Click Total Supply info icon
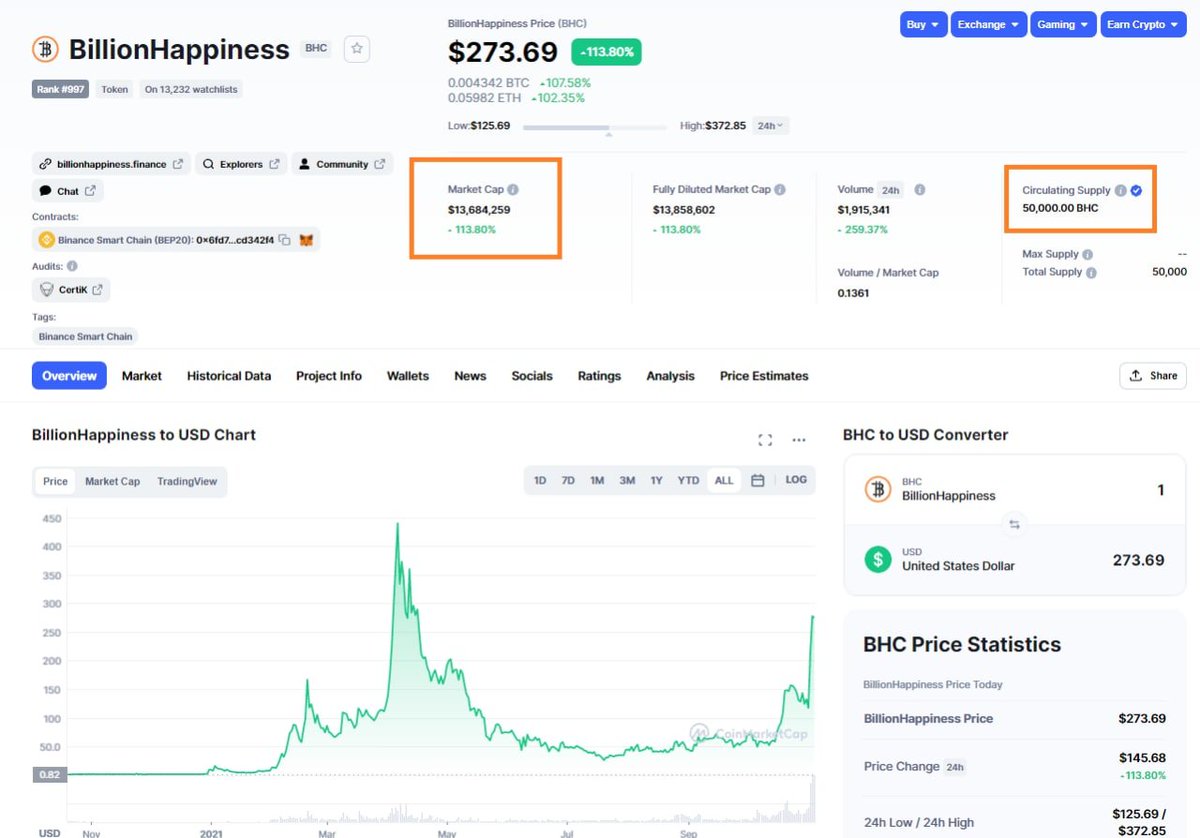 (1091, 272)
